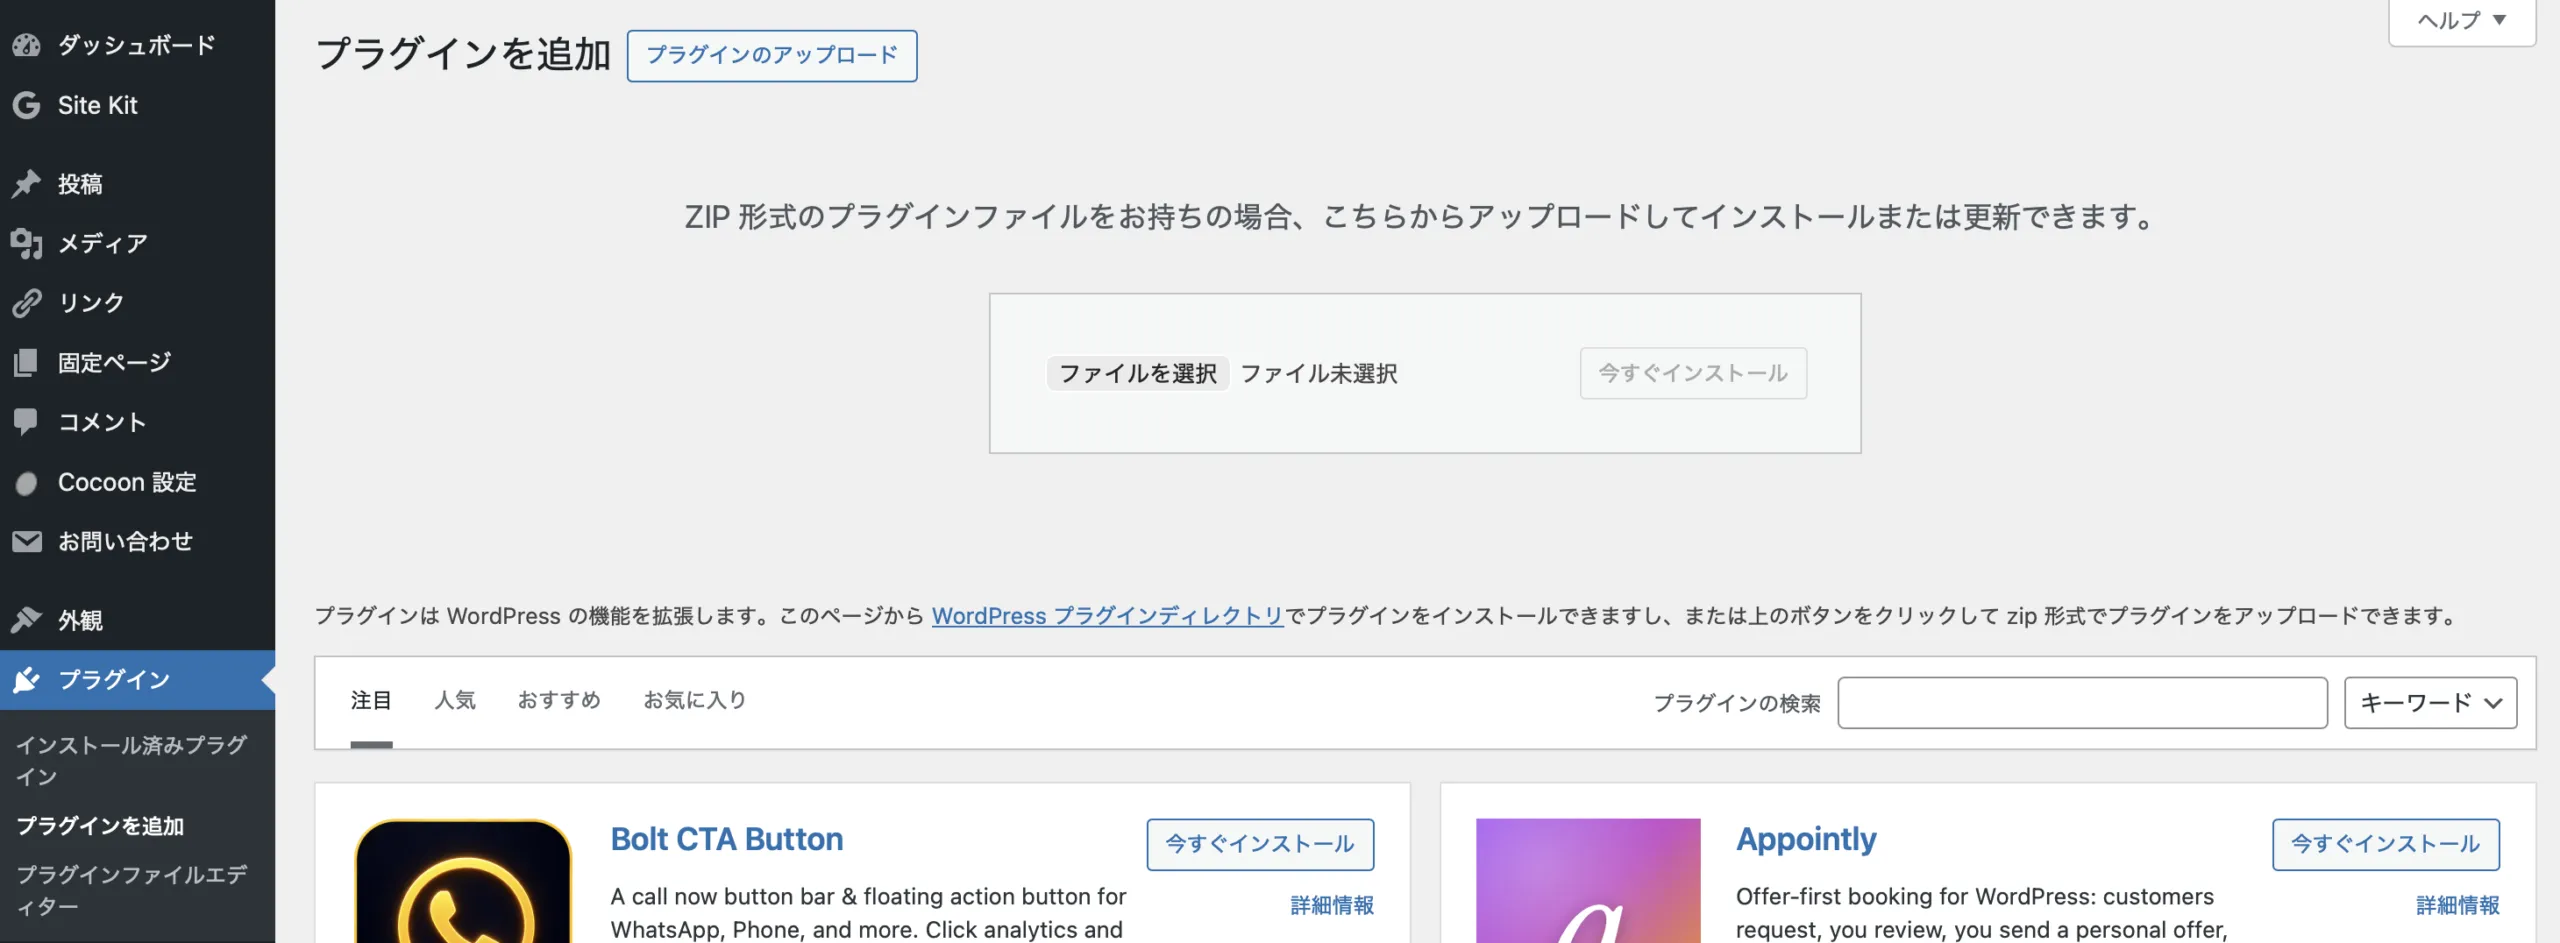Open コメント menu item
Image resolution: width=2560 pixels, height=943 pixels.
[137, 422]
